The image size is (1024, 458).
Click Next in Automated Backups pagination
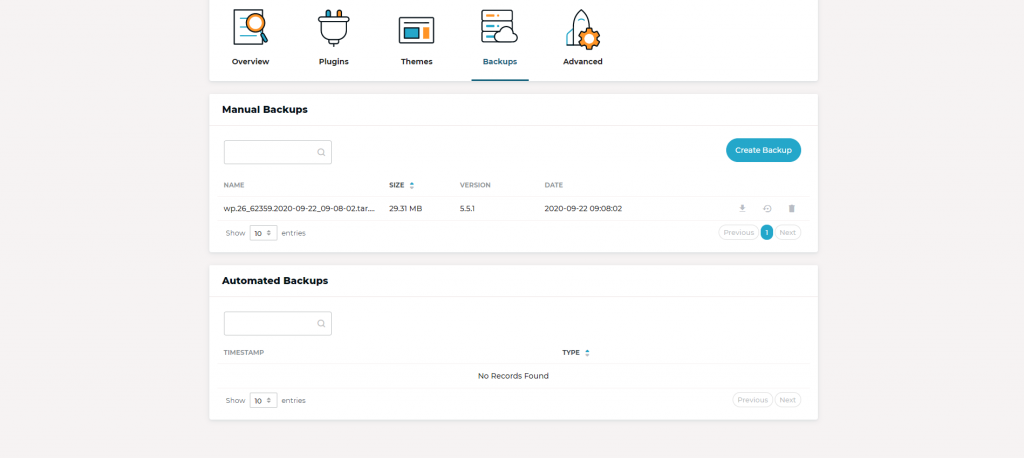(x=788, y=400)
